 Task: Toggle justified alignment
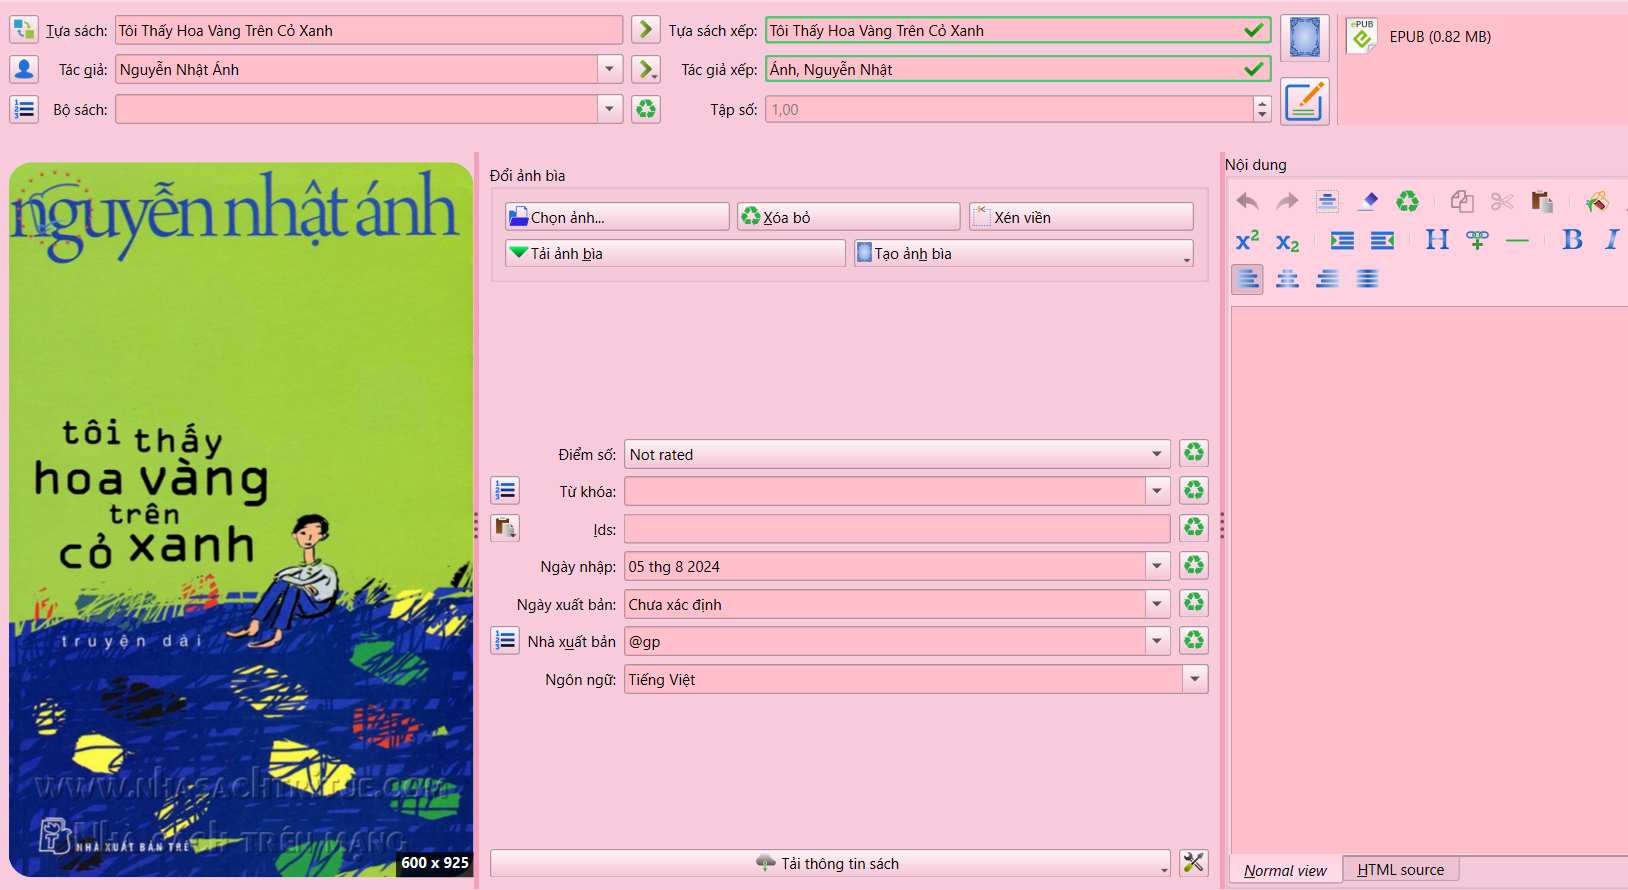(1367, 279)
